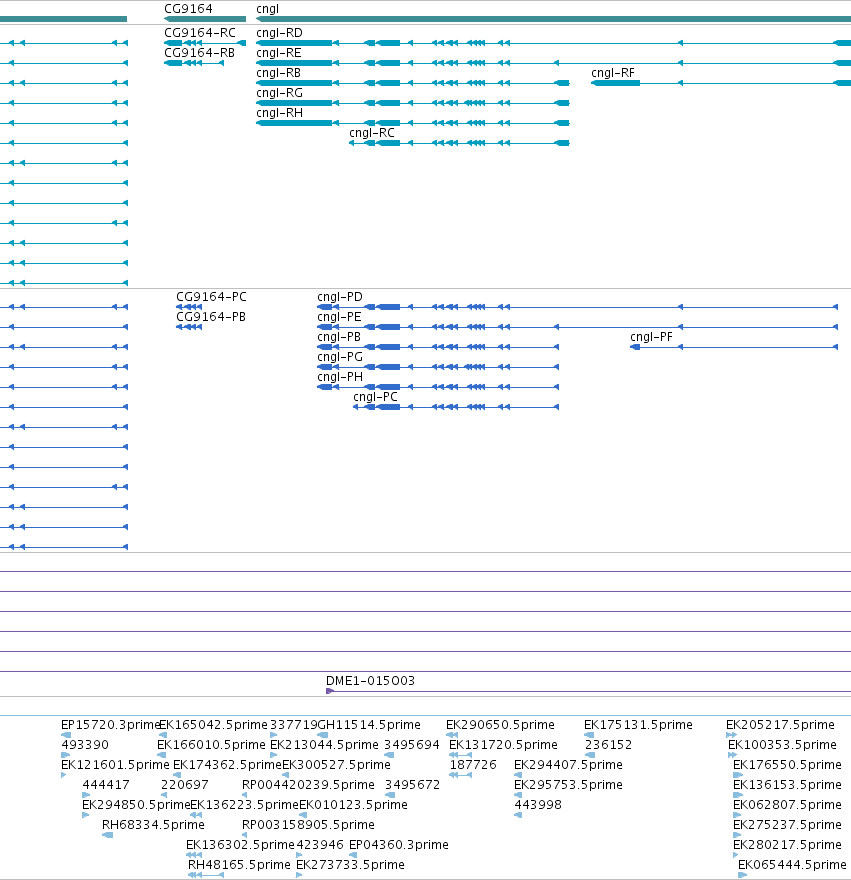Select the CG9164-PC protein label
The image size is (851, 880).
pos(211,296)
